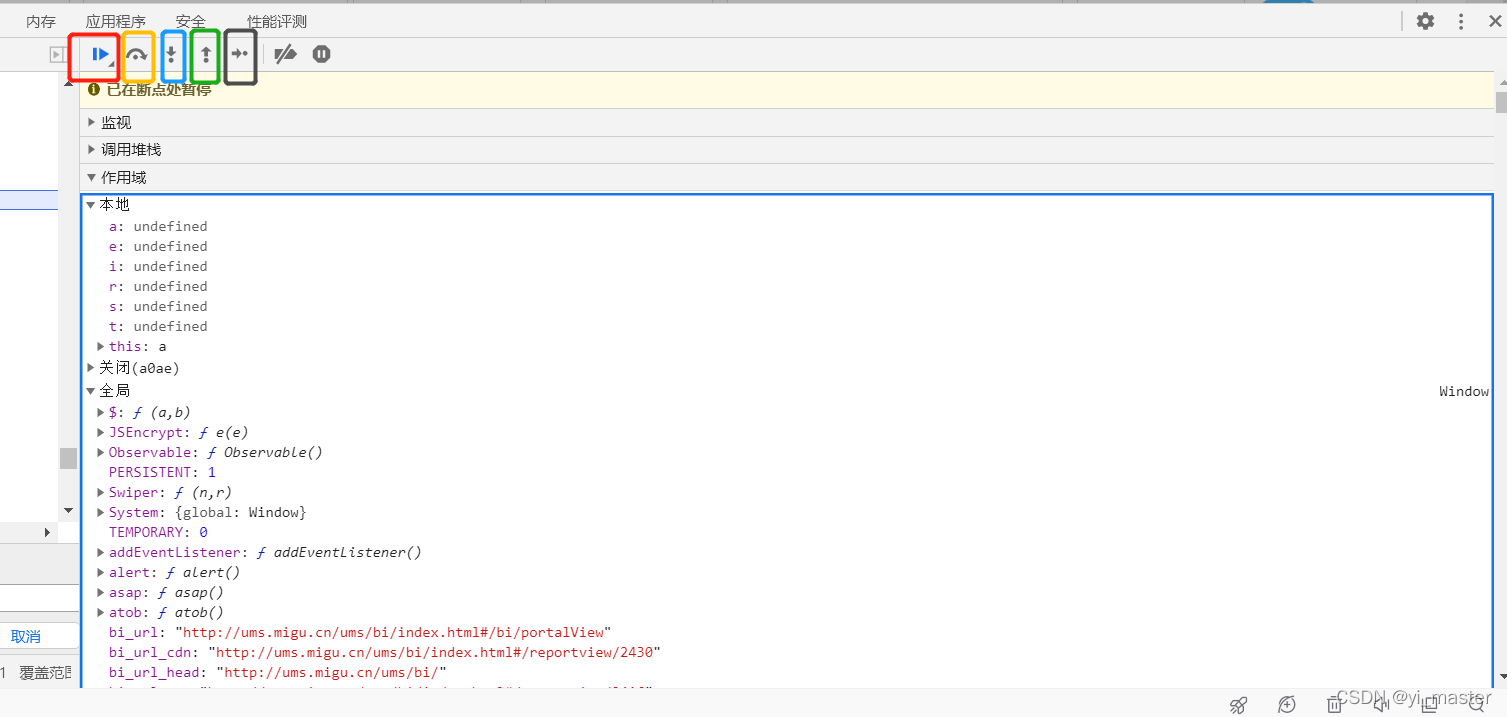
Task: Click the rocket icon in the bottom bar
Action: click(1238, 705)
